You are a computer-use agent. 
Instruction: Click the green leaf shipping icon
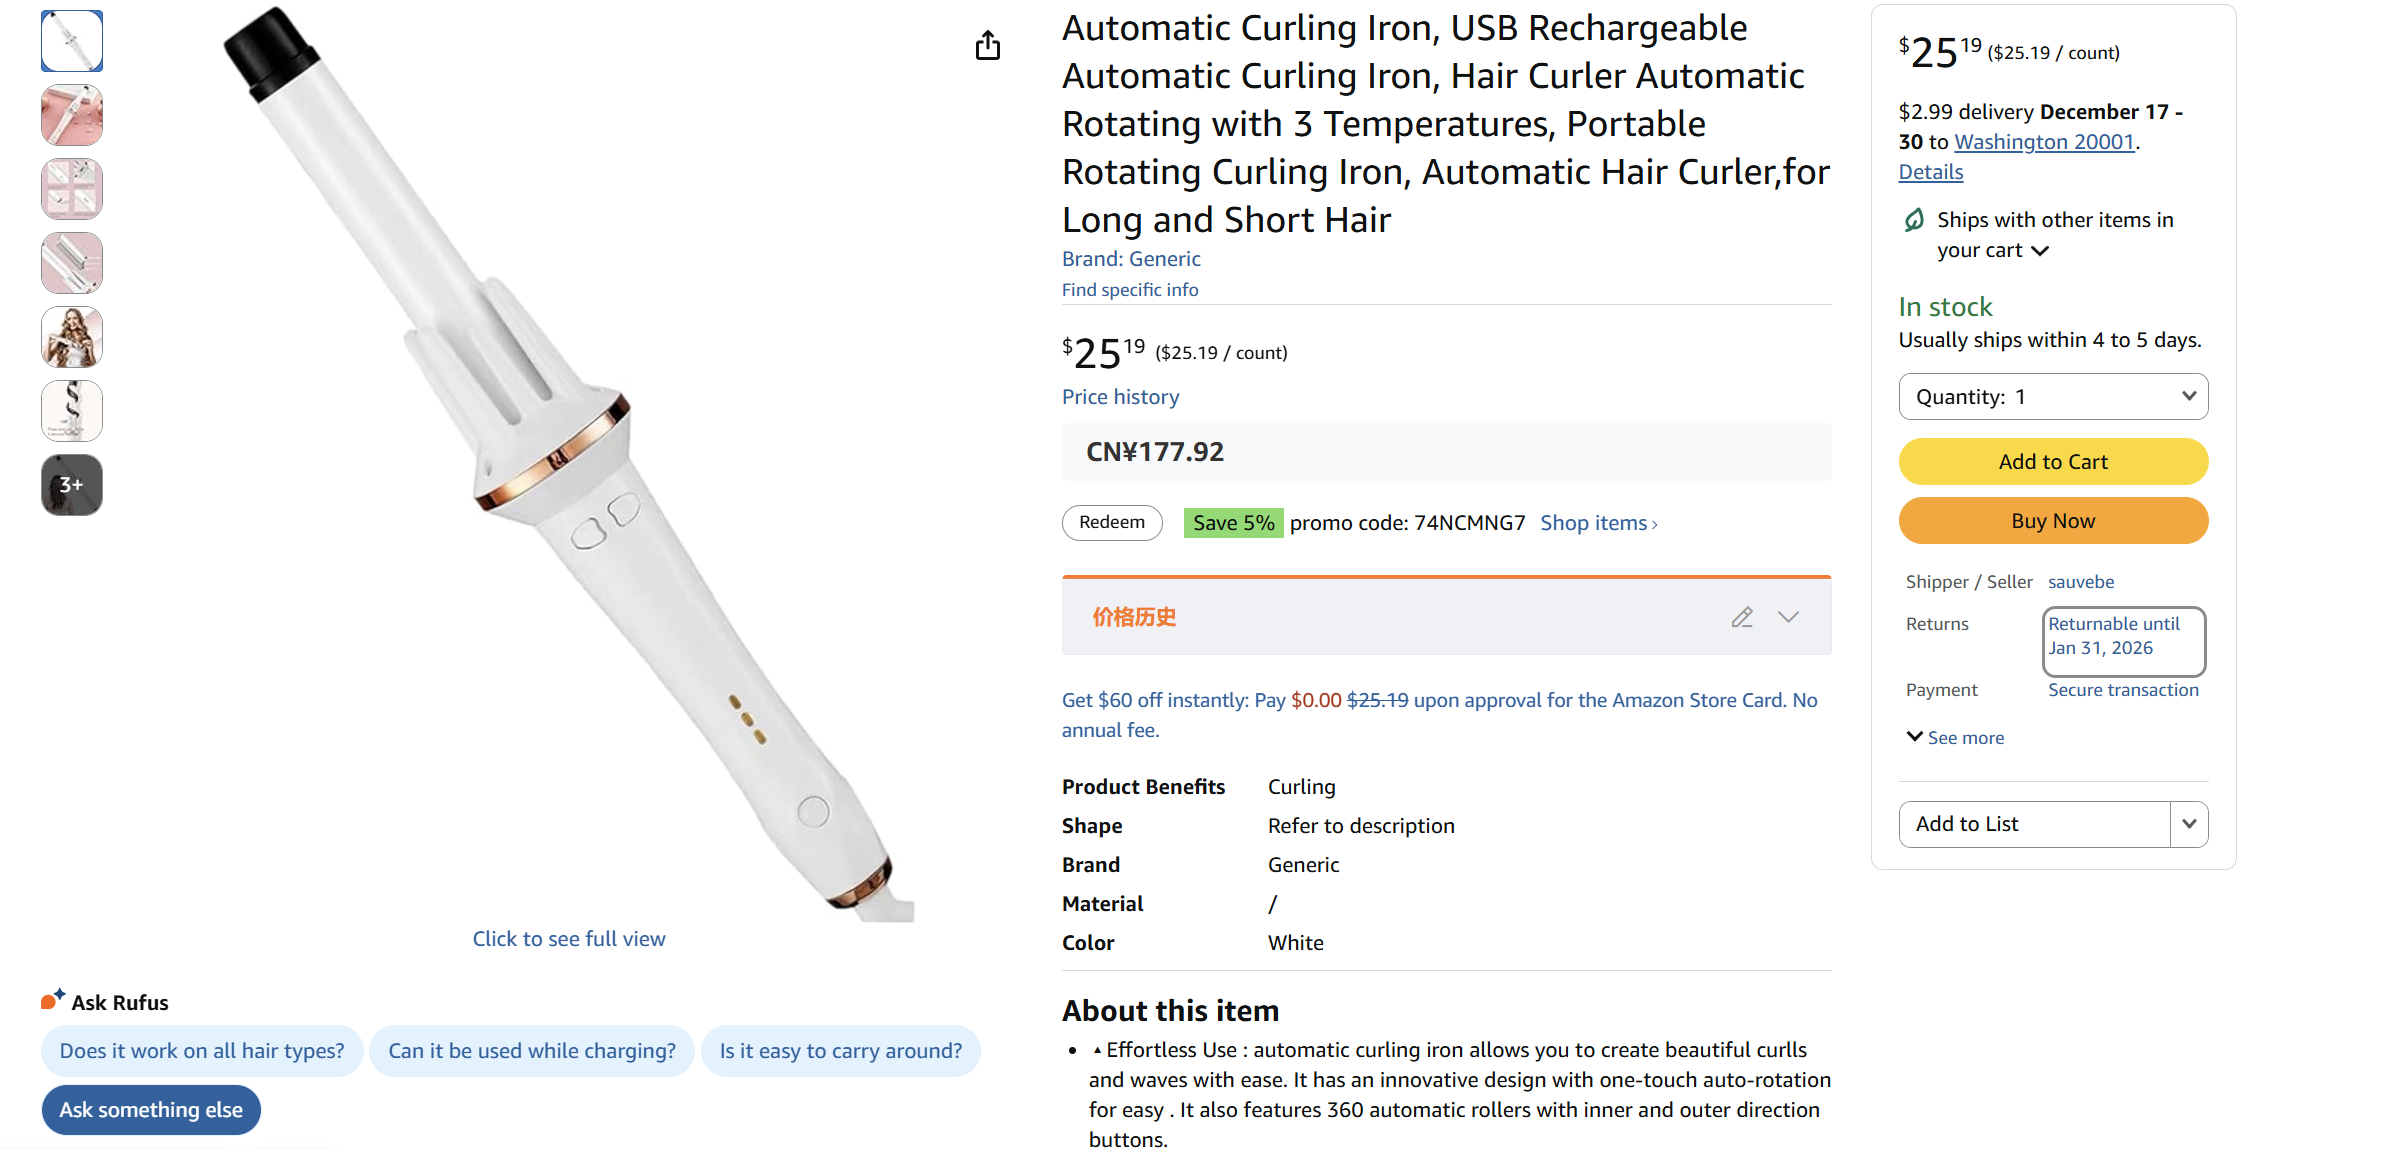[1913, 219]
